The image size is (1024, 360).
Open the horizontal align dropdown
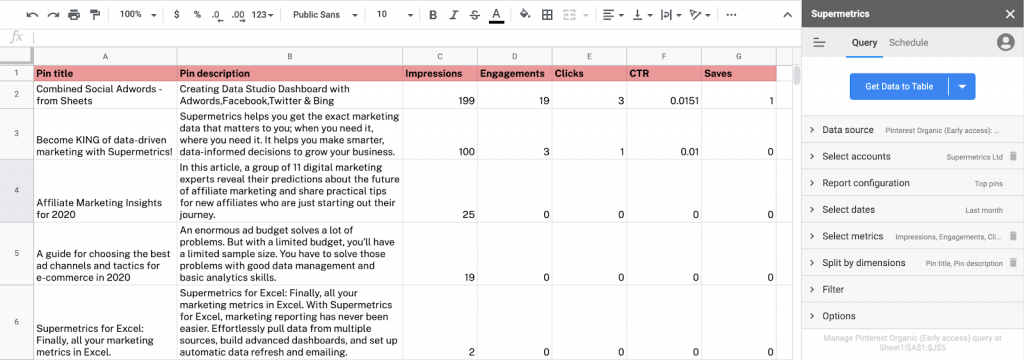[x=613, y=14]
